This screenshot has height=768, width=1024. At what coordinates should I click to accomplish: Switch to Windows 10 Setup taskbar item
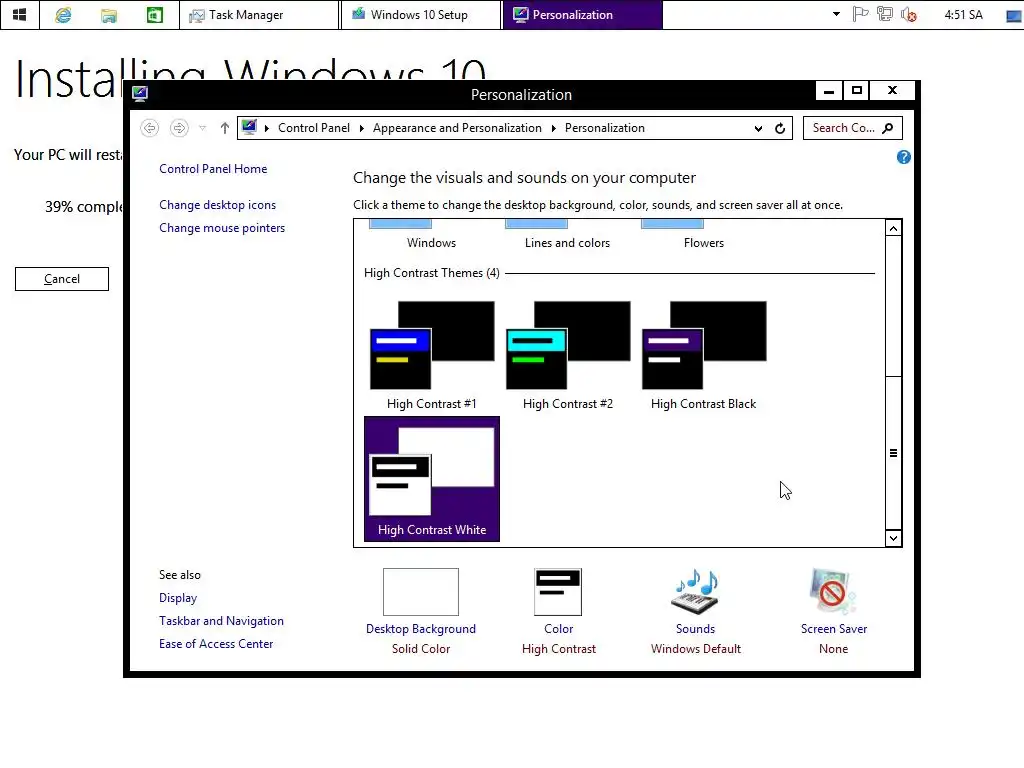click(421, 15)
